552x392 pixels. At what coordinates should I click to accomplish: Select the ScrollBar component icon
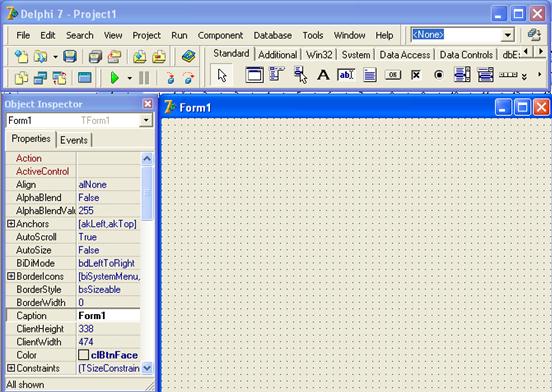tap(508, 75)
